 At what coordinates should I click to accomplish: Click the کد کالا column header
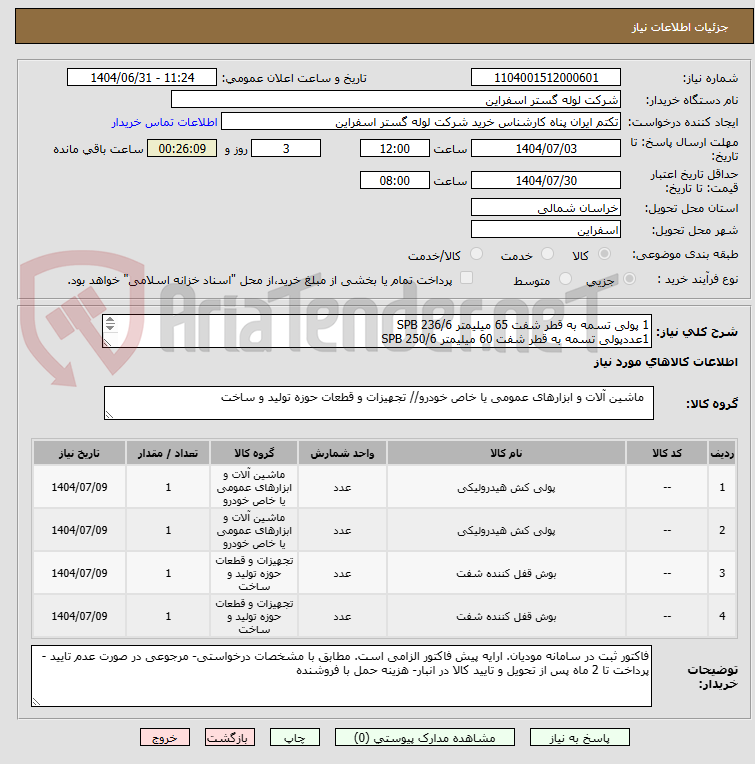667,453
